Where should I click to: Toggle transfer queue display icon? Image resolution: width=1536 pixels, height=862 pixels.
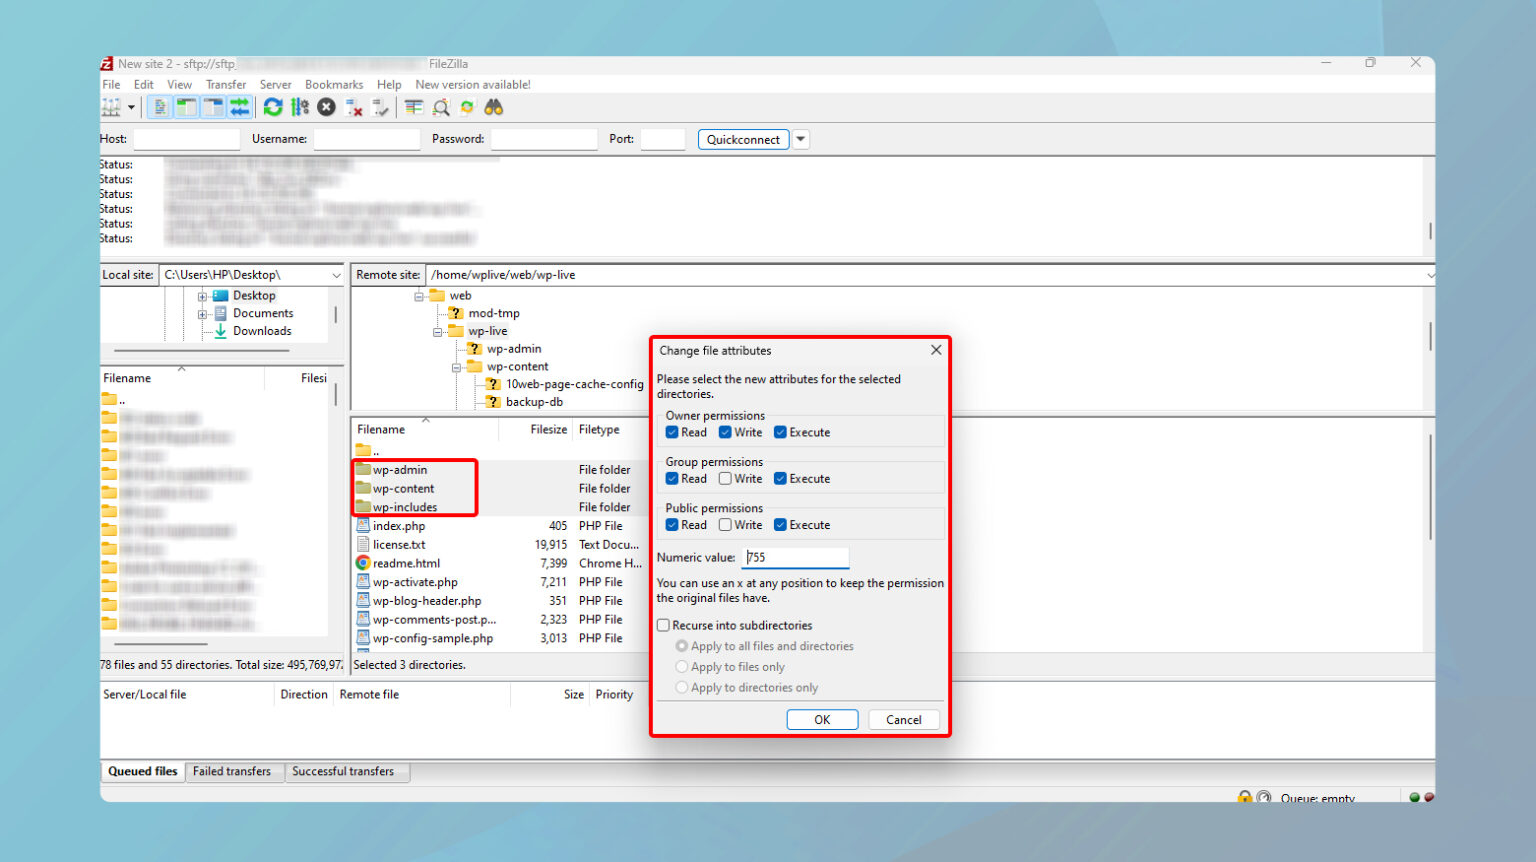coord(239,108)
